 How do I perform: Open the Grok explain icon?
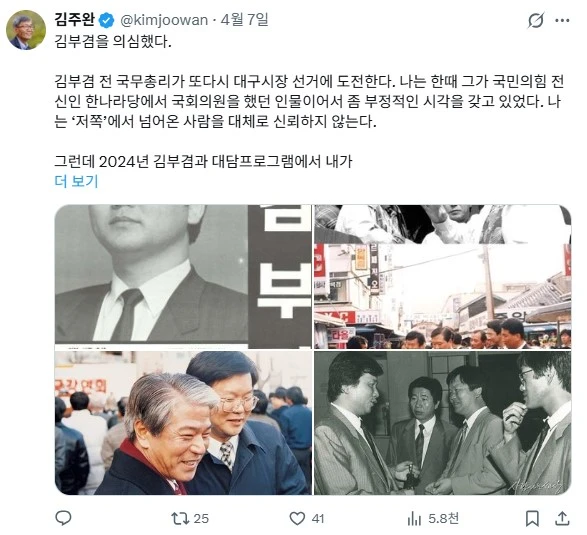click(536, 20)
